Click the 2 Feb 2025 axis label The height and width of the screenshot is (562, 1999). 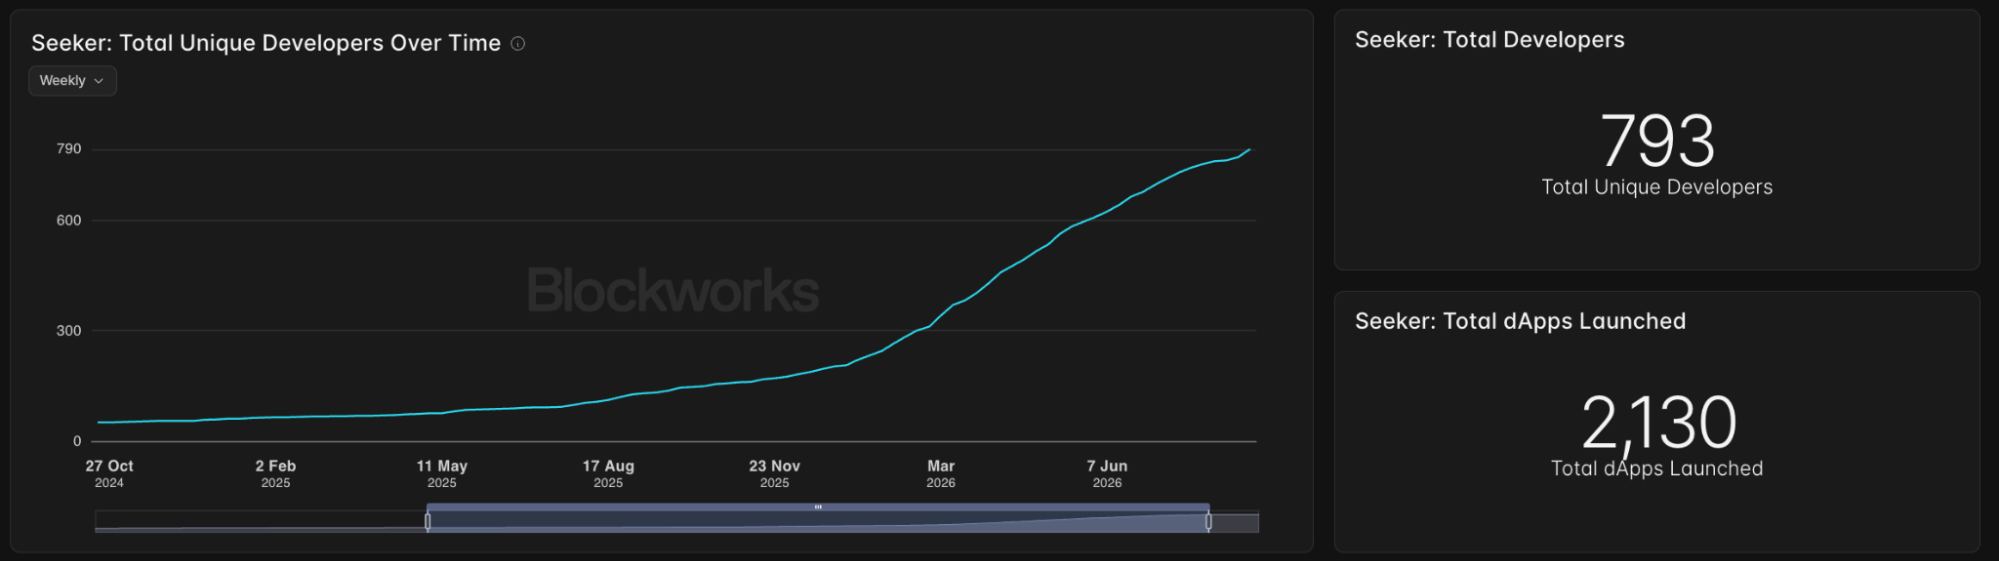point(276,474)
